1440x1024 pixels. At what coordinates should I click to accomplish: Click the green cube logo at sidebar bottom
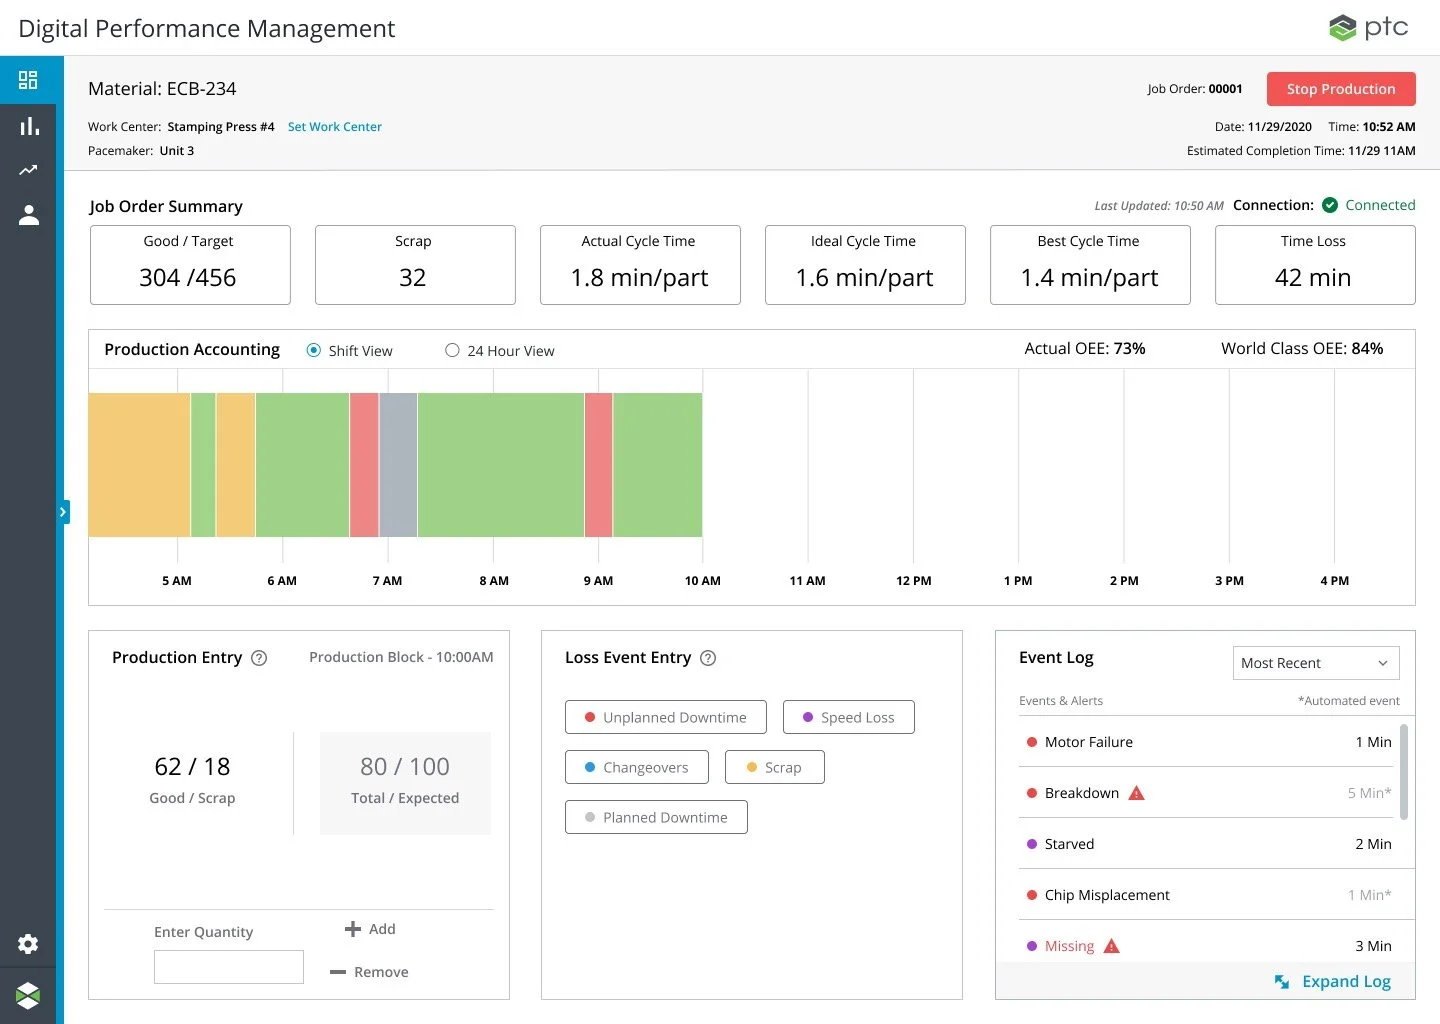tap(28, 995)
